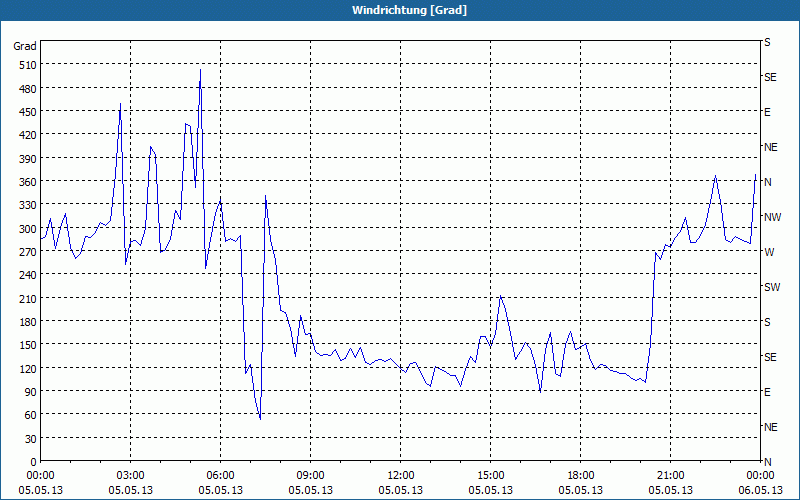
Task: Select the 90 degree axis value
Action: tap(30, 392)
